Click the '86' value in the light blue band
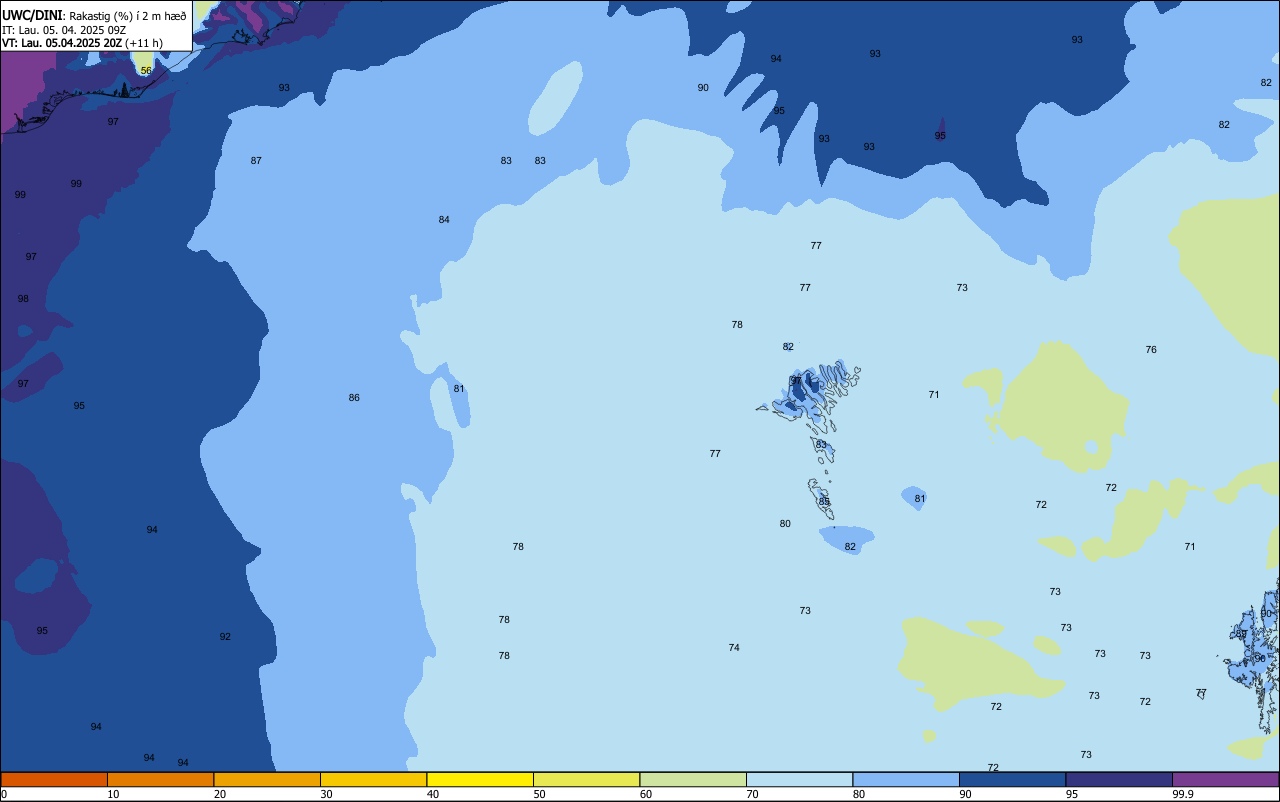The width and height of the screenshot is (1280, 802). coord(354,398)
